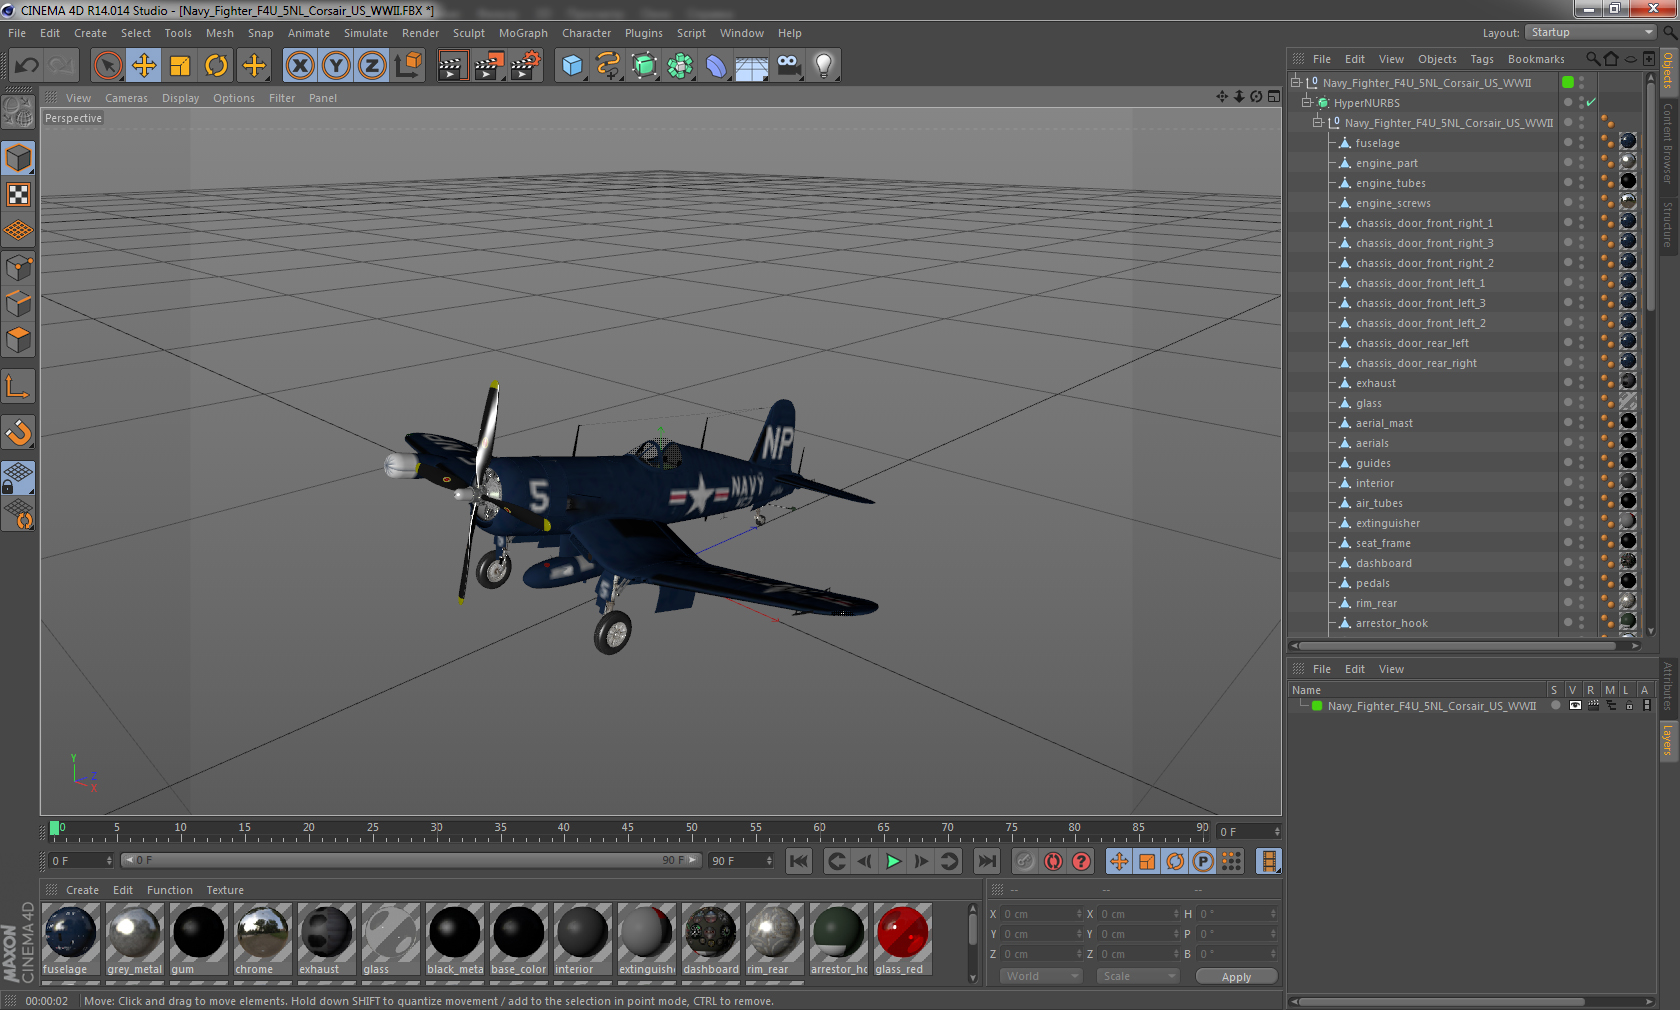Collapse the nested Navy_Fighter null node
1680x1010 pixels.
(x=1317, y=122)
